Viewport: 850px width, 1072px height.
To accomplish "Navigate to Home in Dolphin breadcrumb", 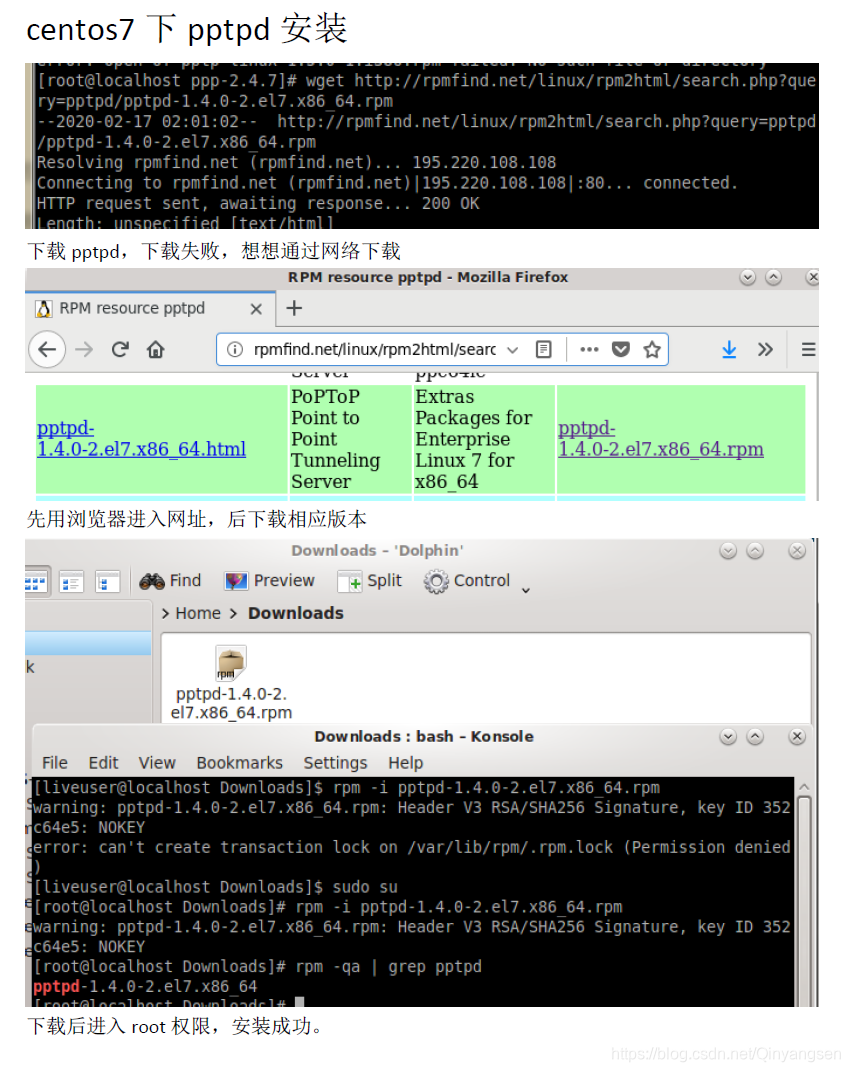I will click(x=198, y=613).
